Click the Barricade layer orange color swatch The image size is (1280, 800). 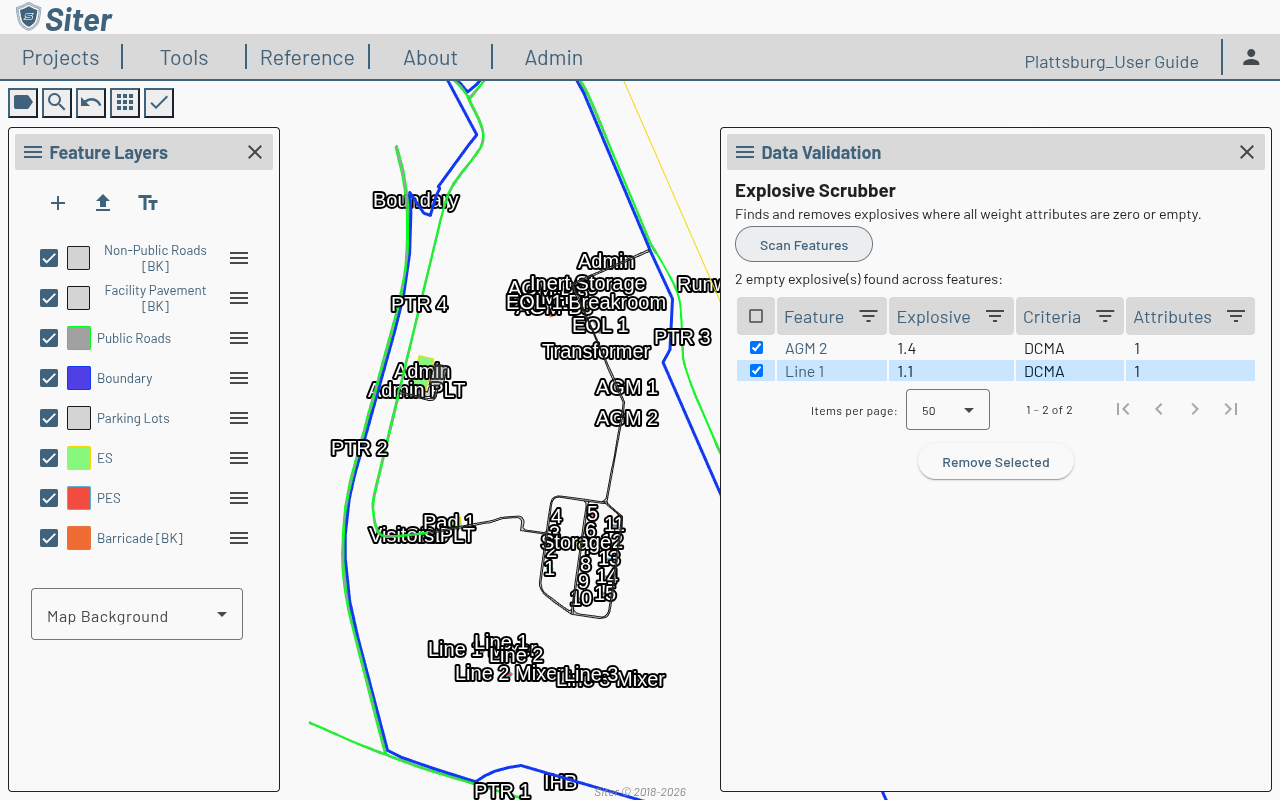[79, 538]
